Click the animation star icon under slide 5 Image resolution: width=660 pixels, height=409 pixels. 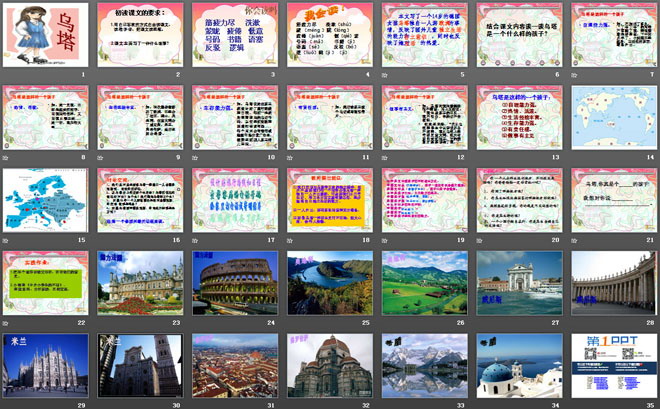384,75
